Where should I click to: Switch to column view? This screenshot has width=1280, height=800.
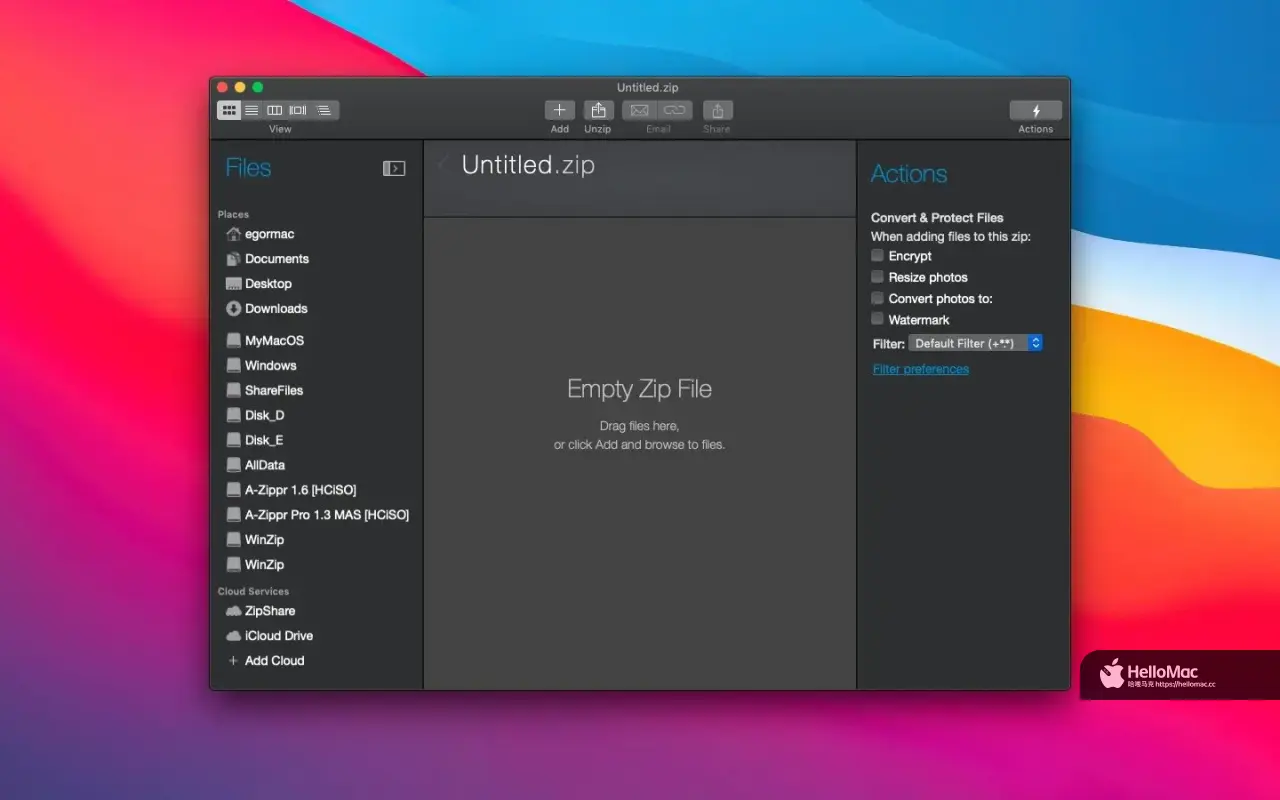tap(274, 110)
